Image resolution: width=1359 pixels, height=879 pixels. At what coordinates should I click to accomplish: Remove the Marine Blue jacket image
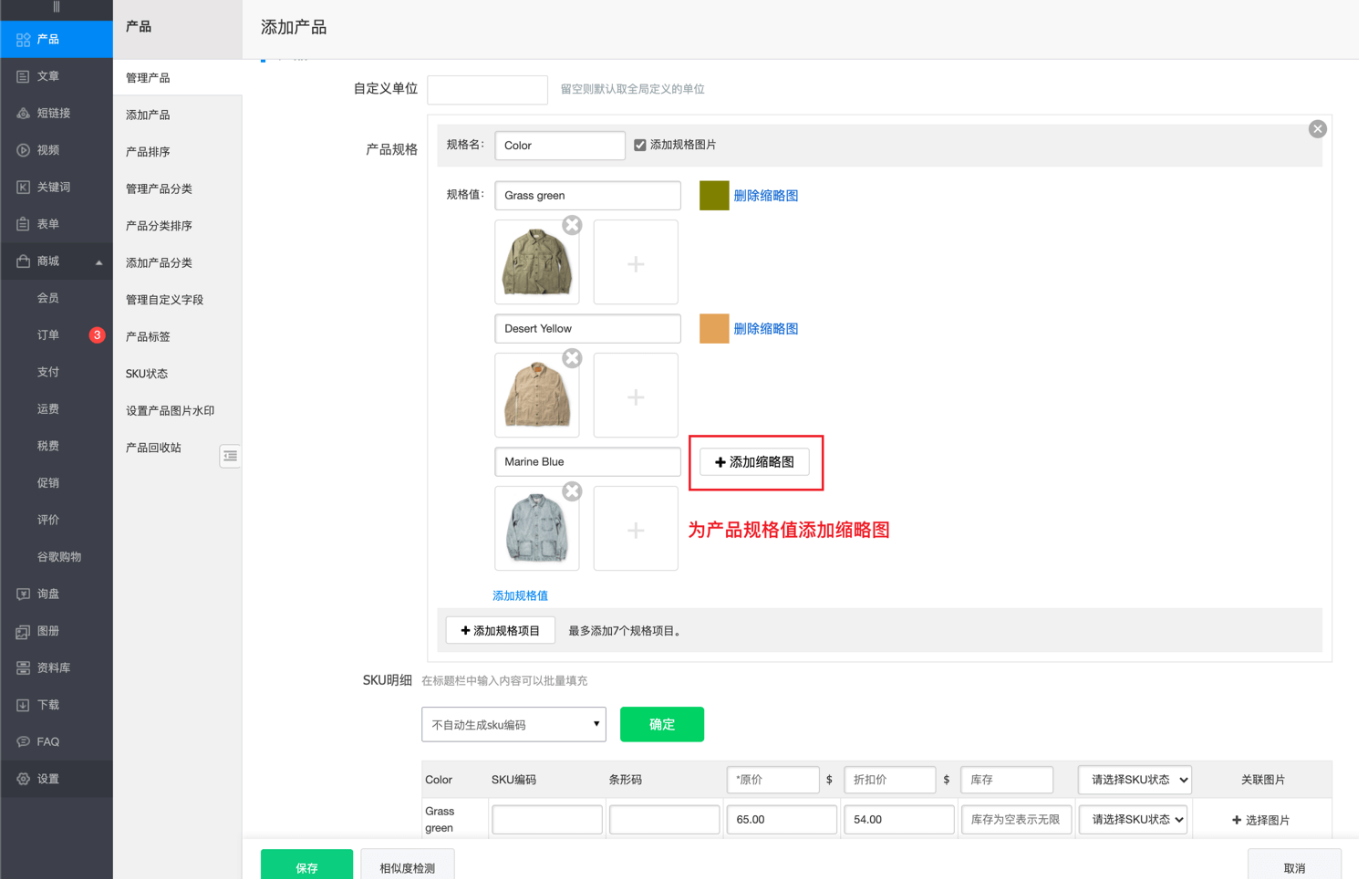(x=572, y=491)
